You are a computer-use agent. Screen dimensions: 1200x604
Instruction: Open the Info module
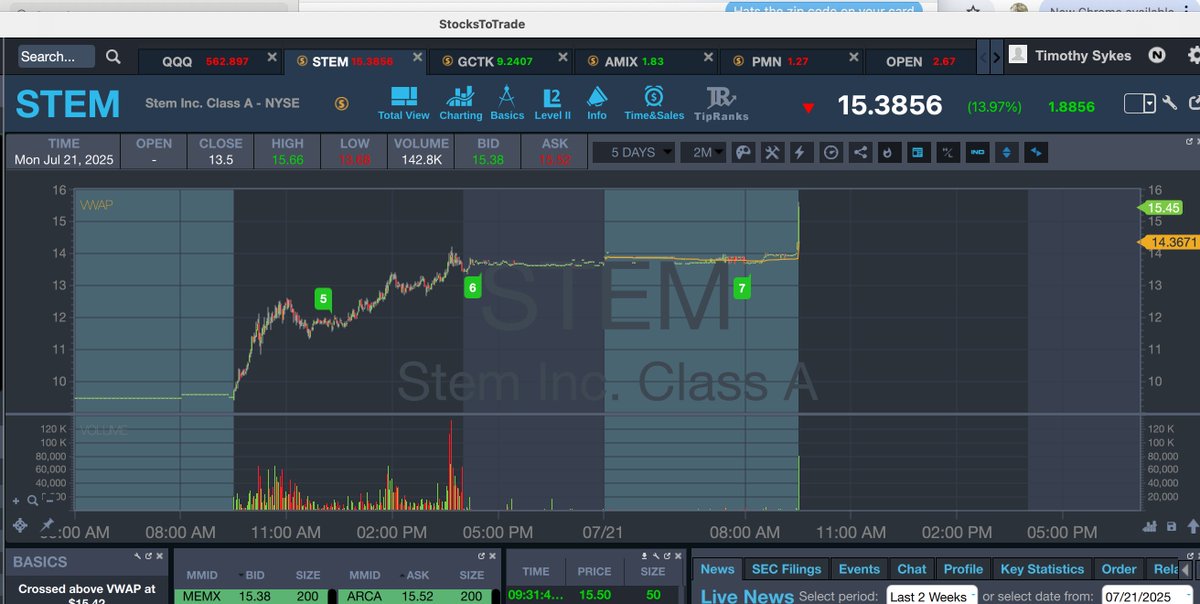coord(597,103)
